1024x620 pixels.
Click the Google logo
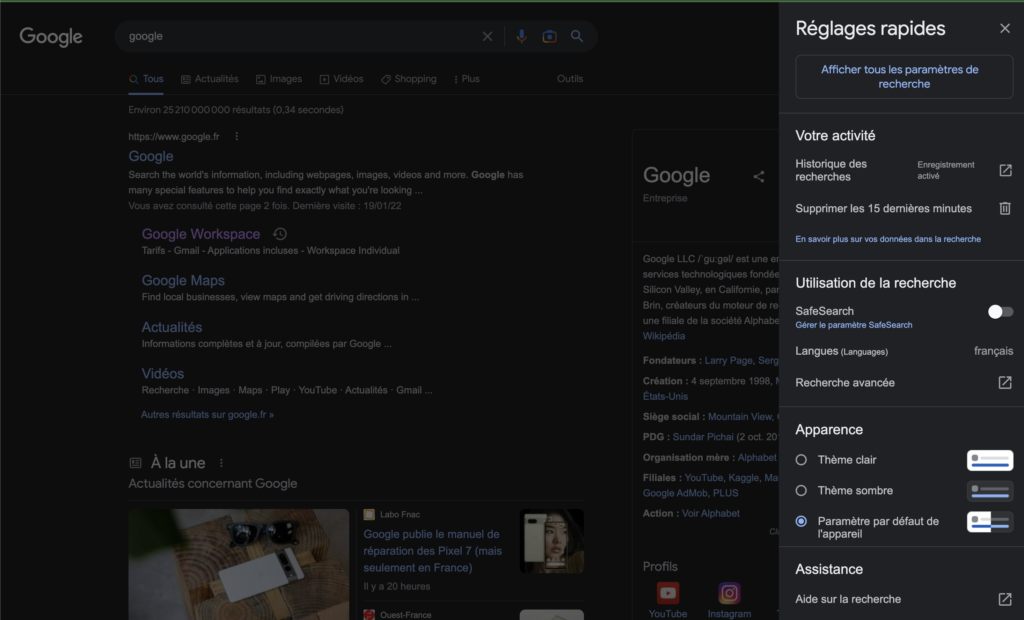pyautogui.click(x=51, y=37)
